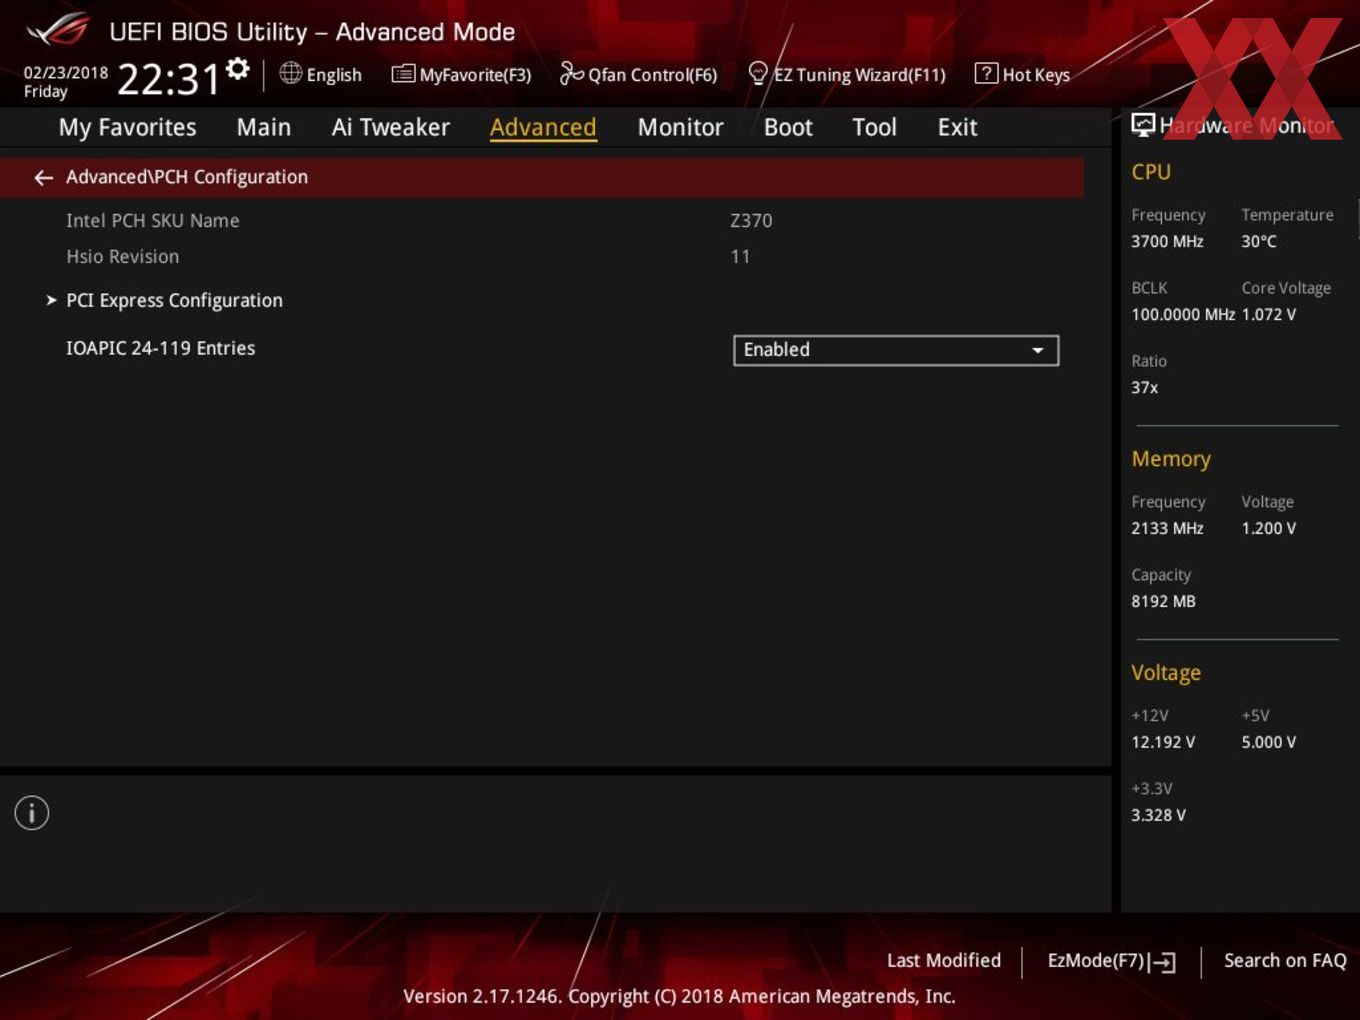Click the Advanced\PCH Configuration breadcrumb
Screen dimensions: 1360x1020
[x=187, y=177]
